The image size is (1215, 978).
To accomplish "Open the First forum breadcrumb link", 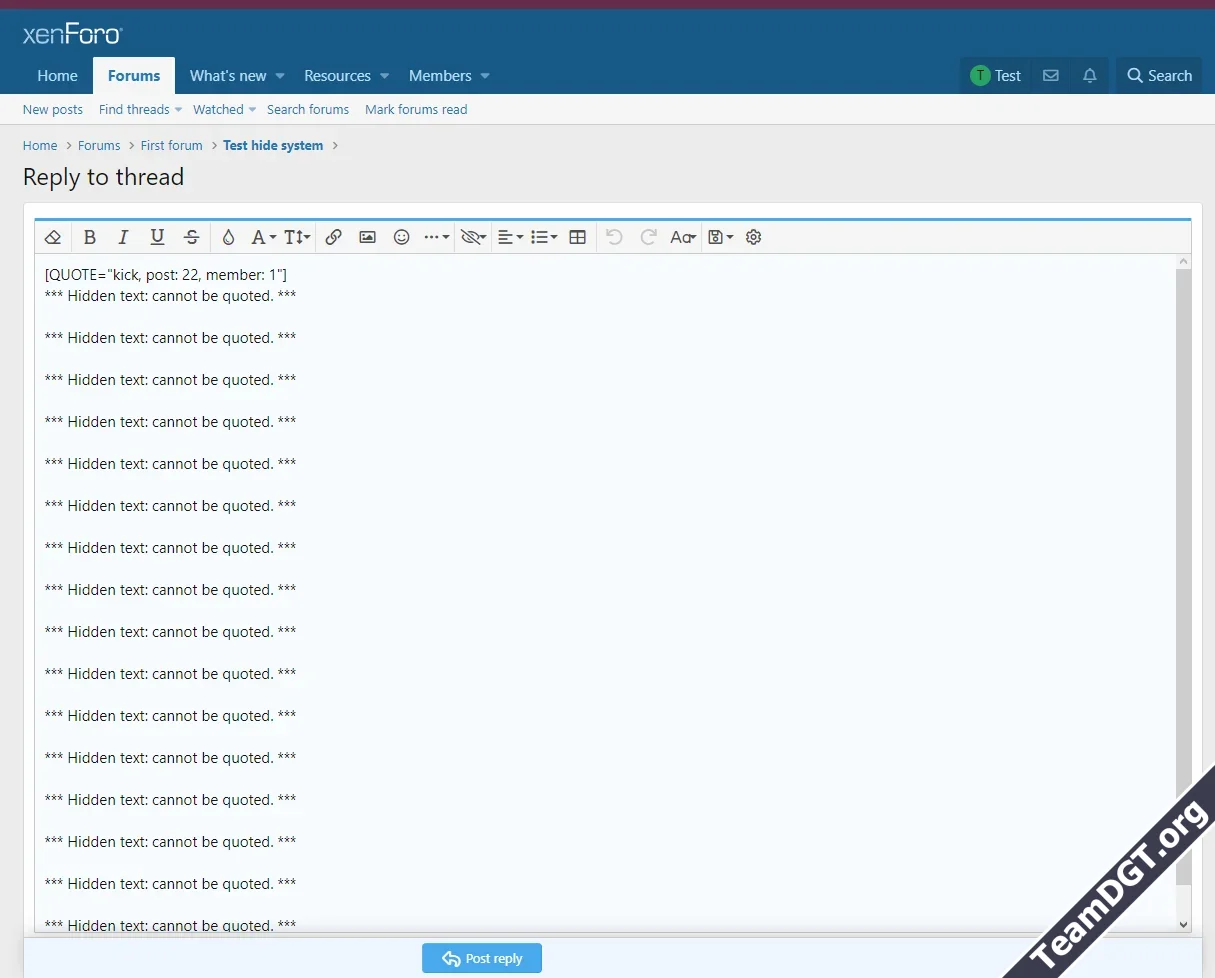I will coord(171,145).
